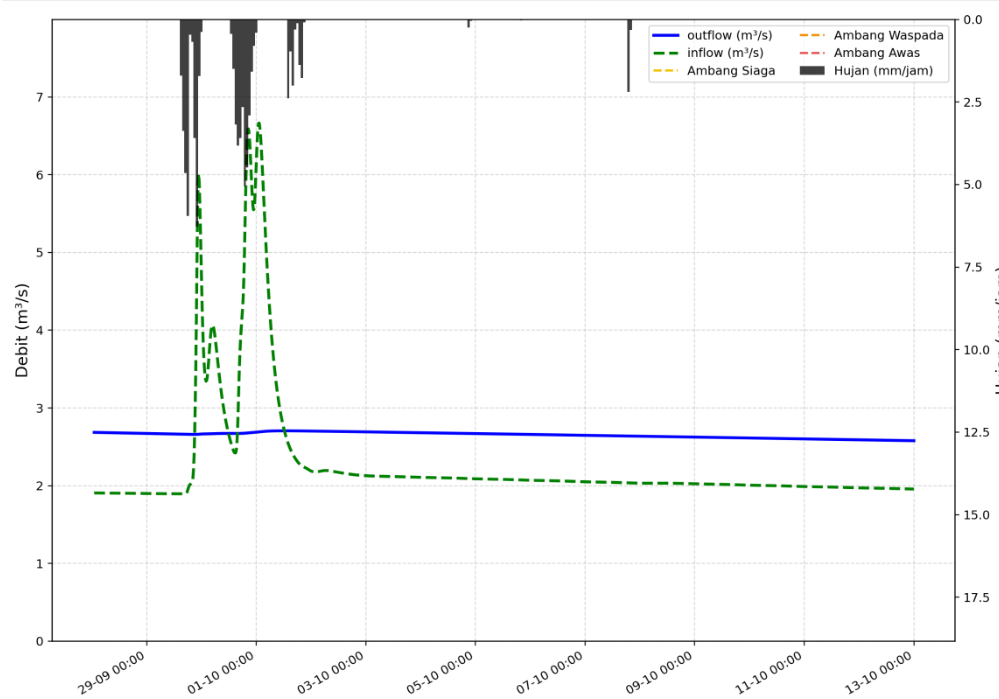The image size is (999, 699).
Task: Click the 13-10 00:00 x-axis tick label
Action: pyautogui.click(x=881, y=671)
